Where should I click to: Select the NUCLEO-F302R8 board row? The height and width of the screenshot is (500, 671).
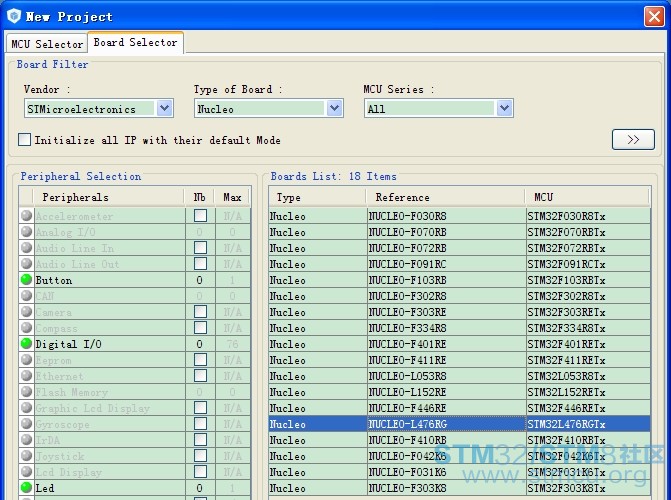pos(460,296)
